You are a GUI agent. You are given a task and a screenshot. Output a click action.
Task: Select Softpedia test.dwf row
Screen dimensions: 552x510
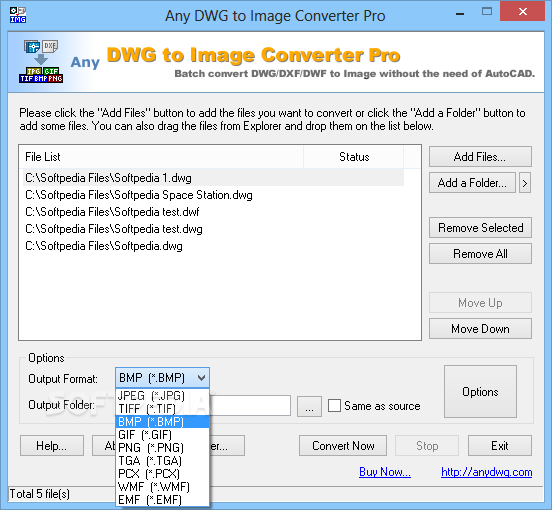214,212
